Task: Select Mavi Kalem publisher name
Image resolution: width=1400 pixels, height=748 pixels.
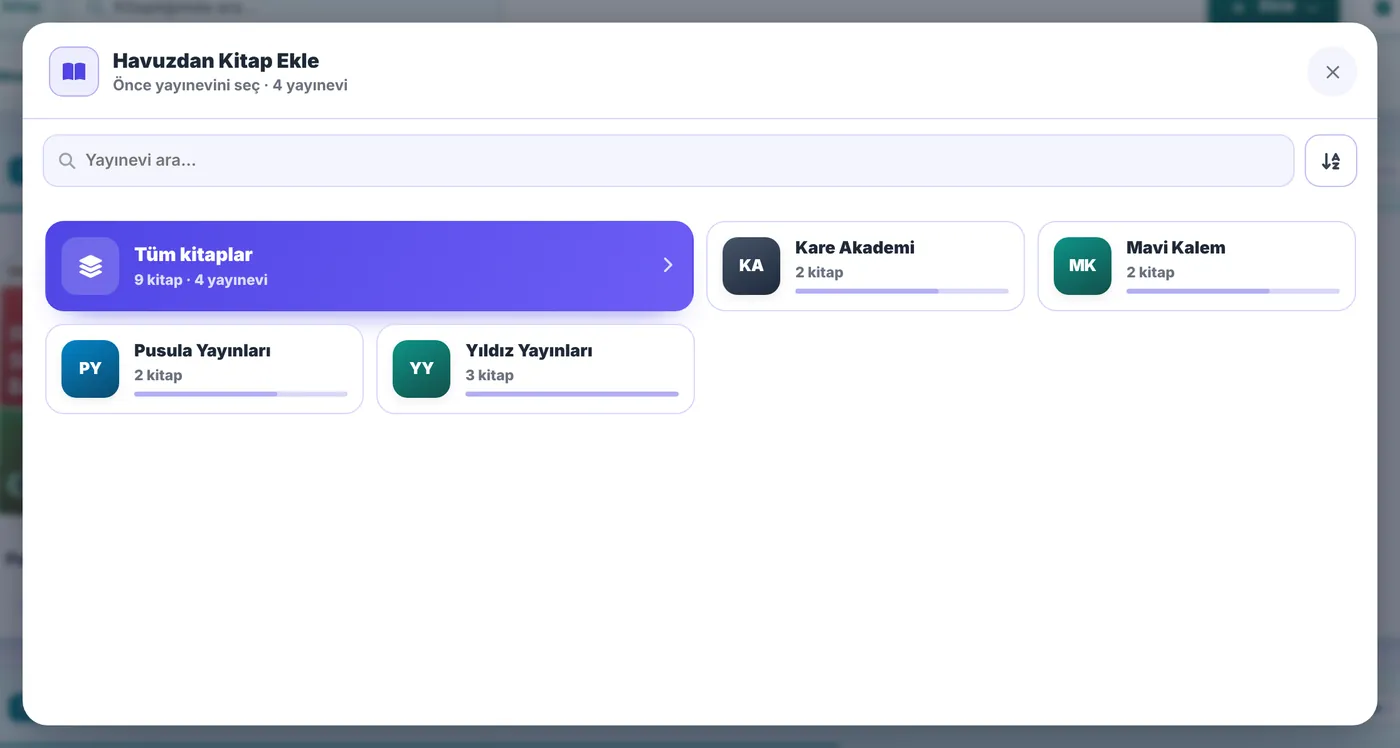Action: 1176,248
